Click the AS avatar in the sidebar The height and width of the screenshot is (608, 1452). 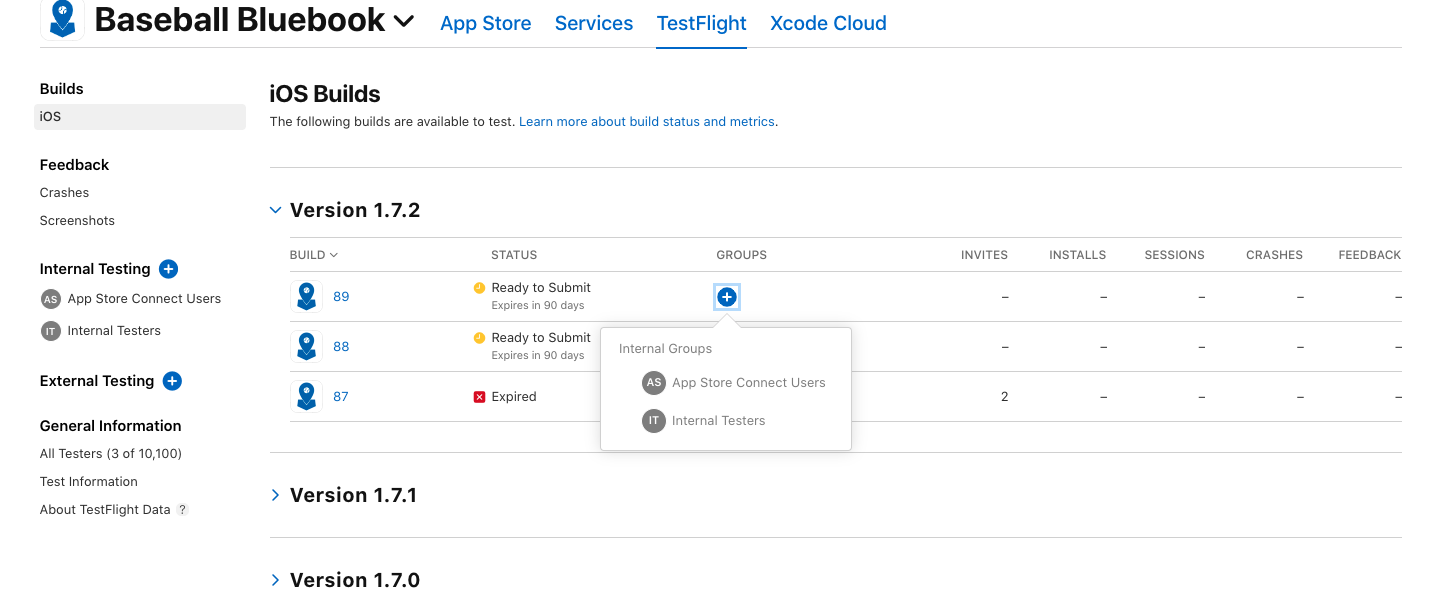click(x=51, y=299)
